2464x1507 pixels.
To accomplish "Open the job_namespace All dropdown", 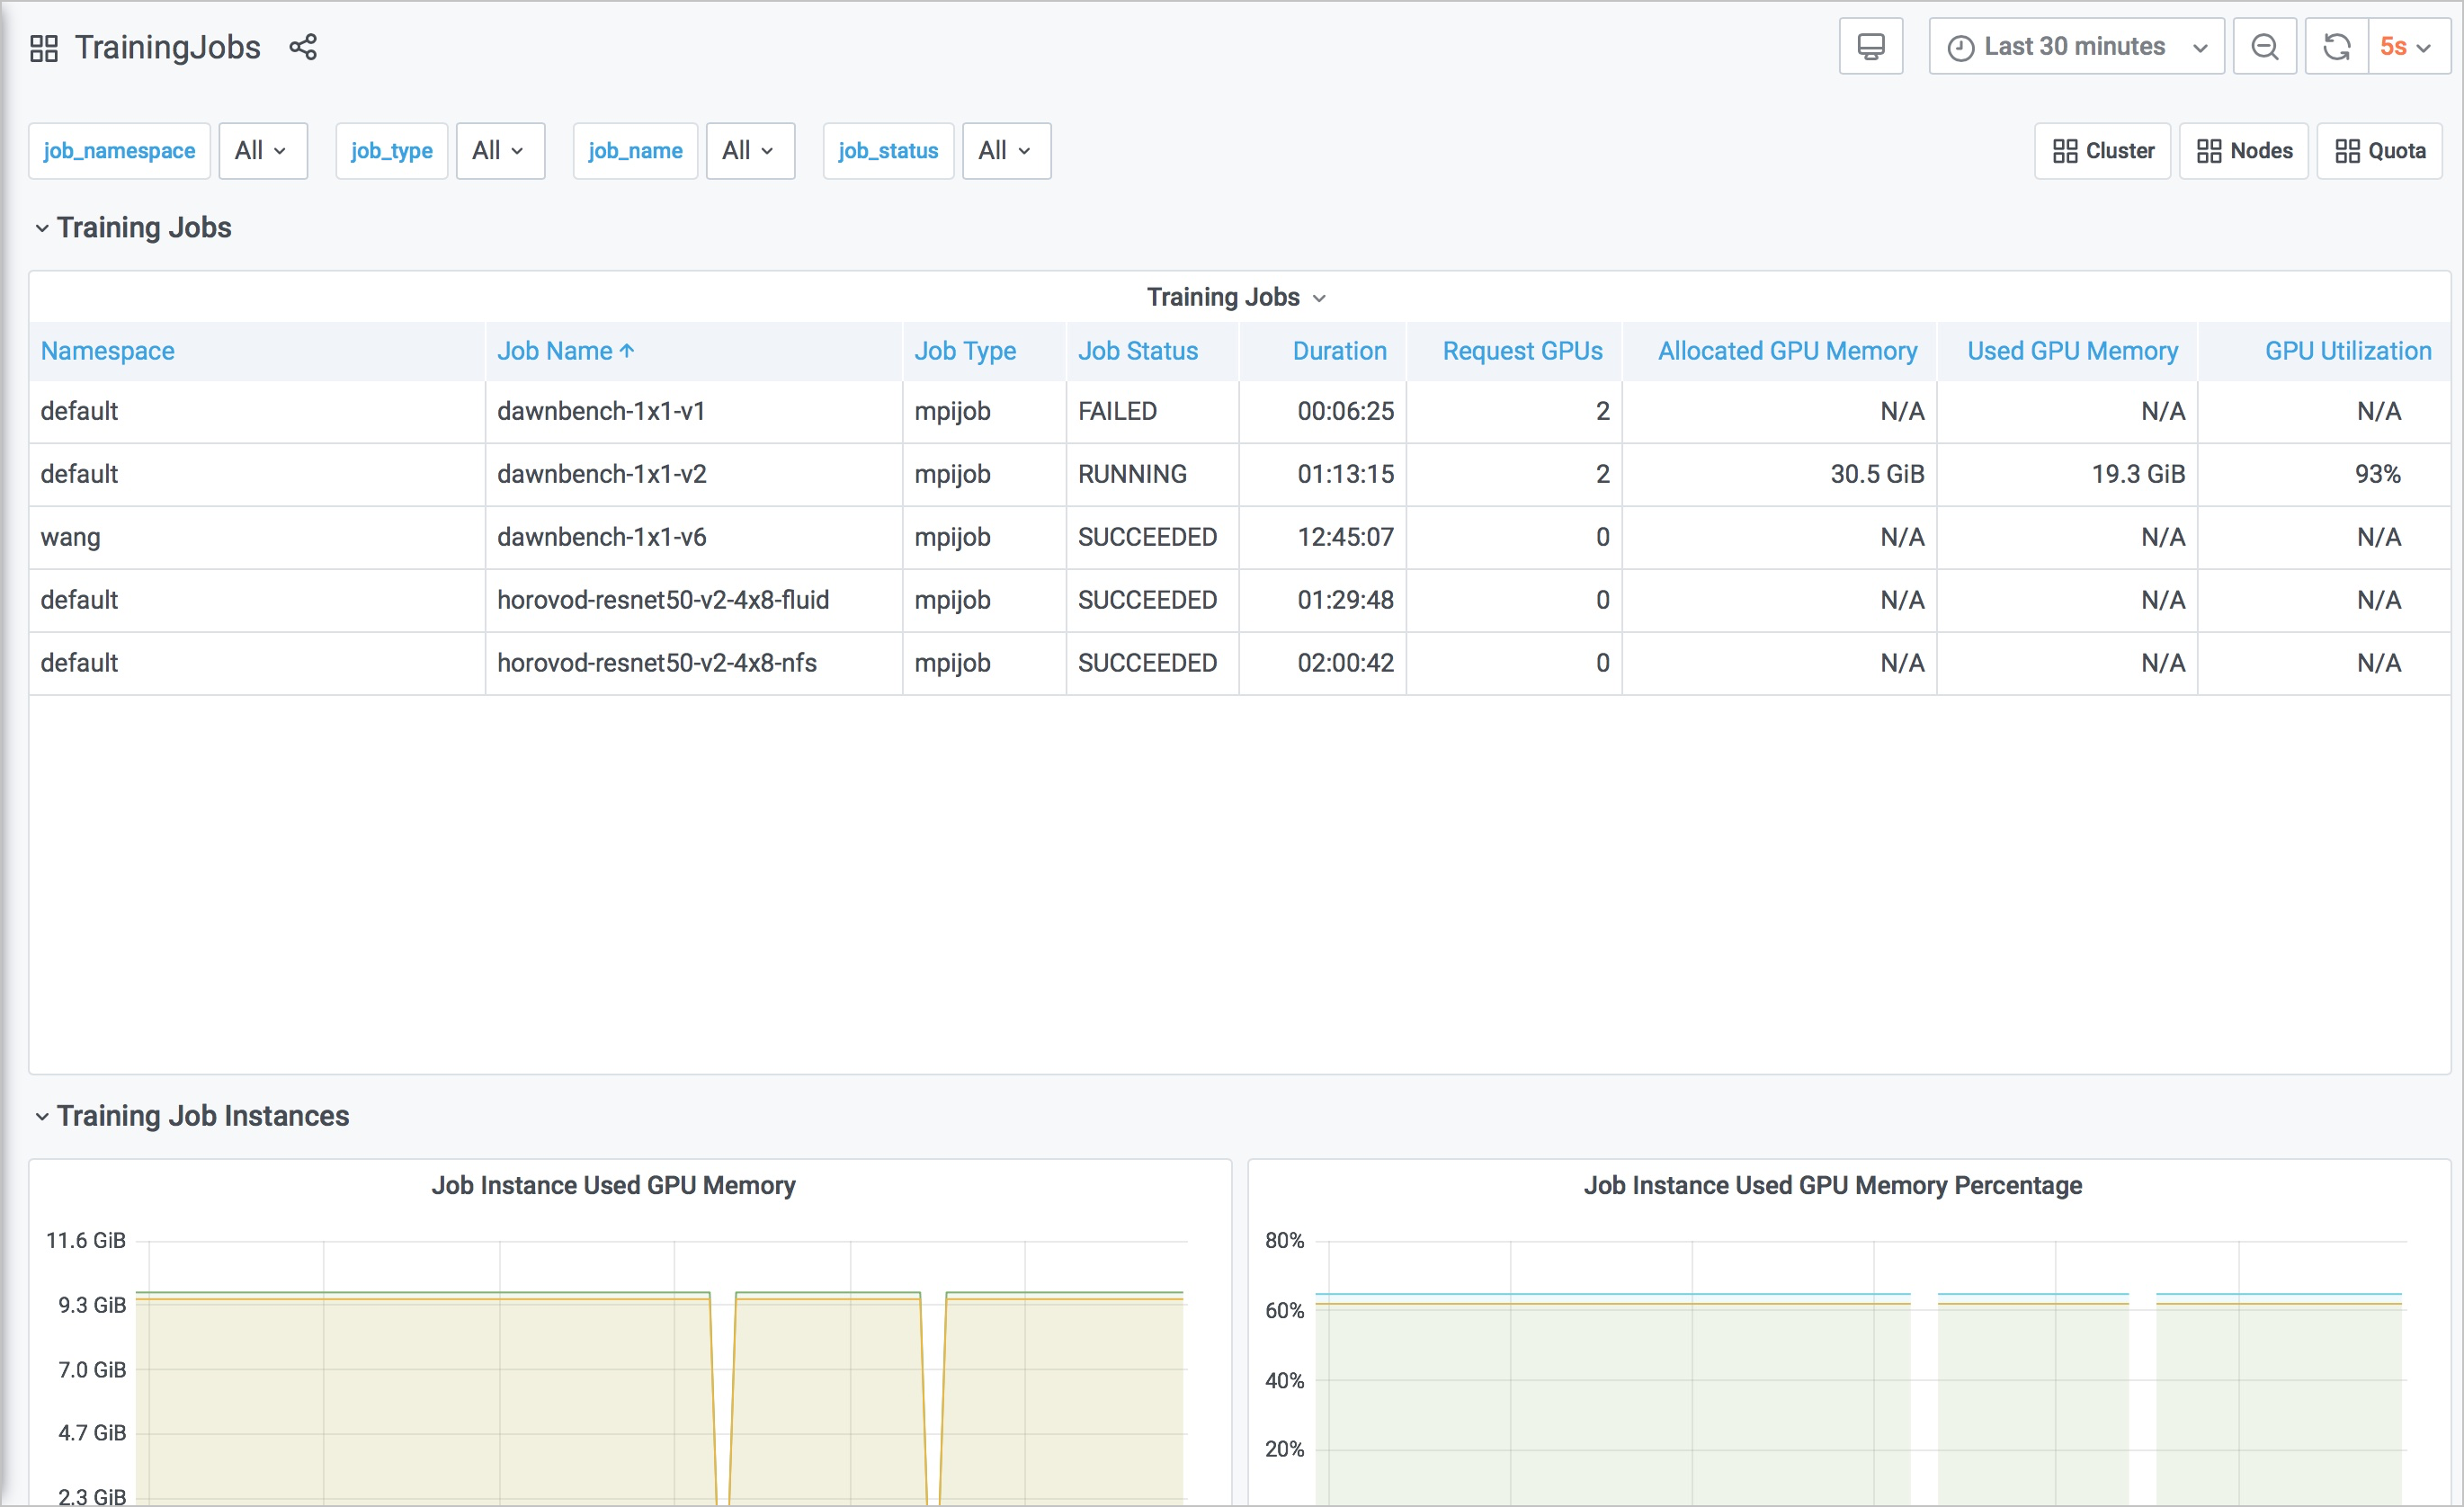I will coord(262,151).
